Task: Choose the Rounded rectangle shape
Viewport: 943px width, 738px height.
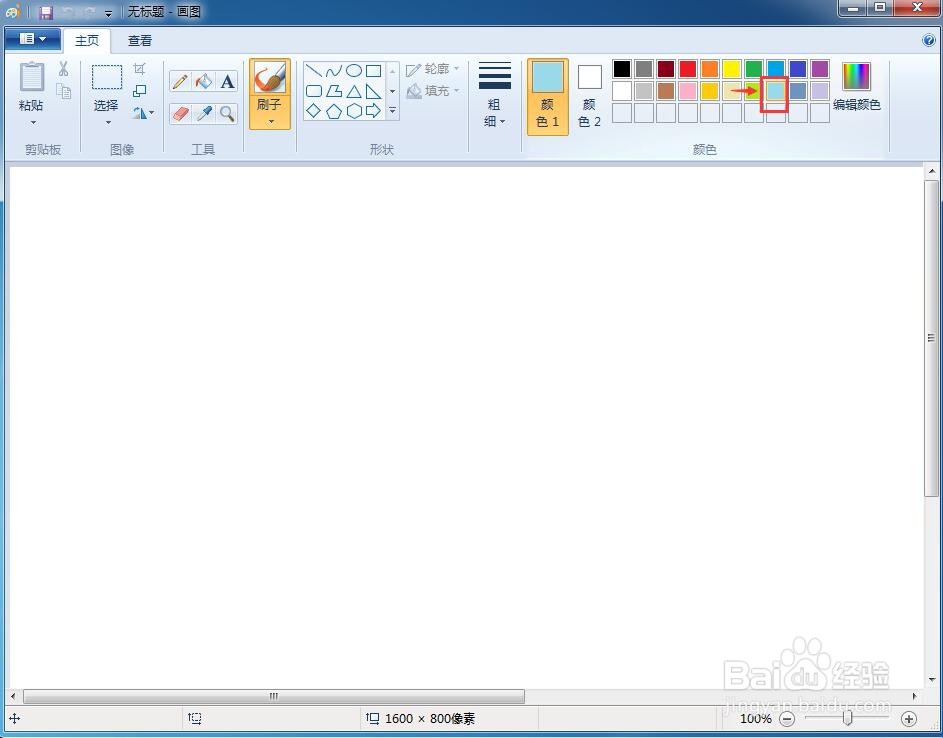Action: pyautogui.click(x=313, y=91)
